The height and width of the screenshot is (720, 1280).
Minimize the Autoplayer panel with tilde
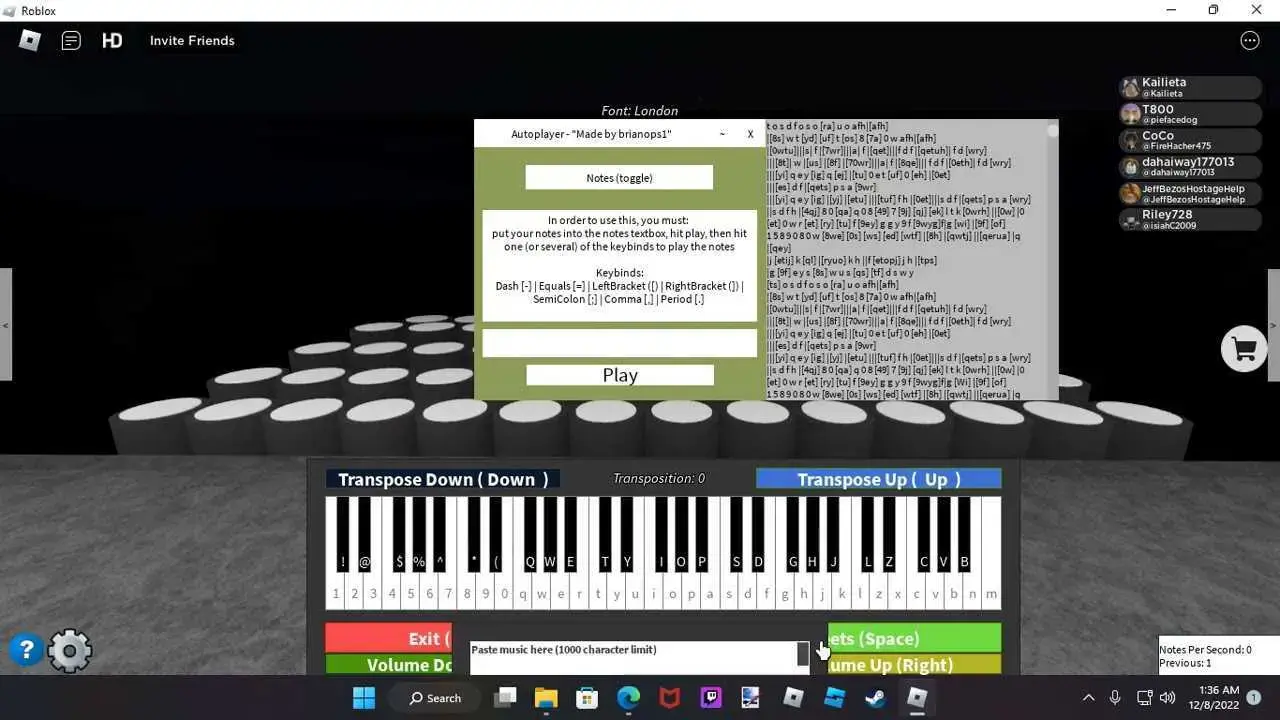tap(723, 134)
